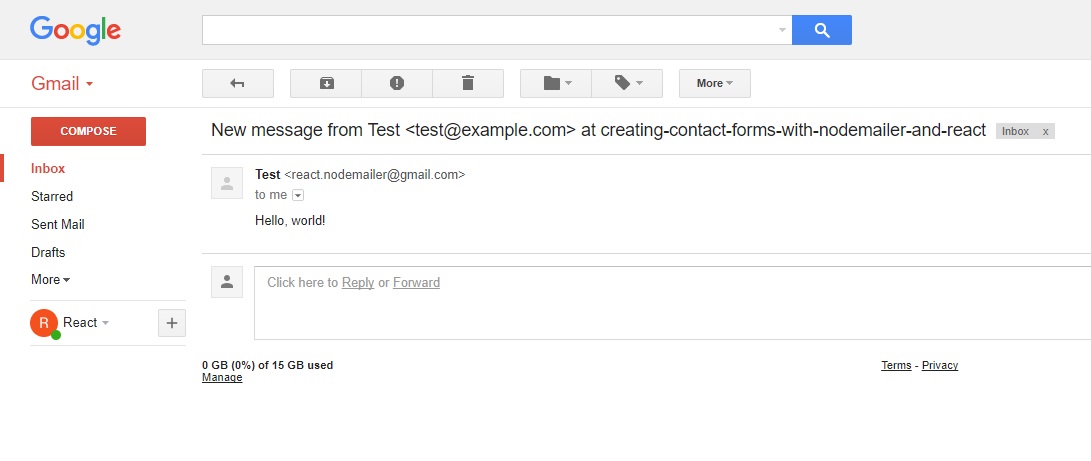Report spam with the exclamation icon
The image size is (1091, 461).
(x=397, y=83)
